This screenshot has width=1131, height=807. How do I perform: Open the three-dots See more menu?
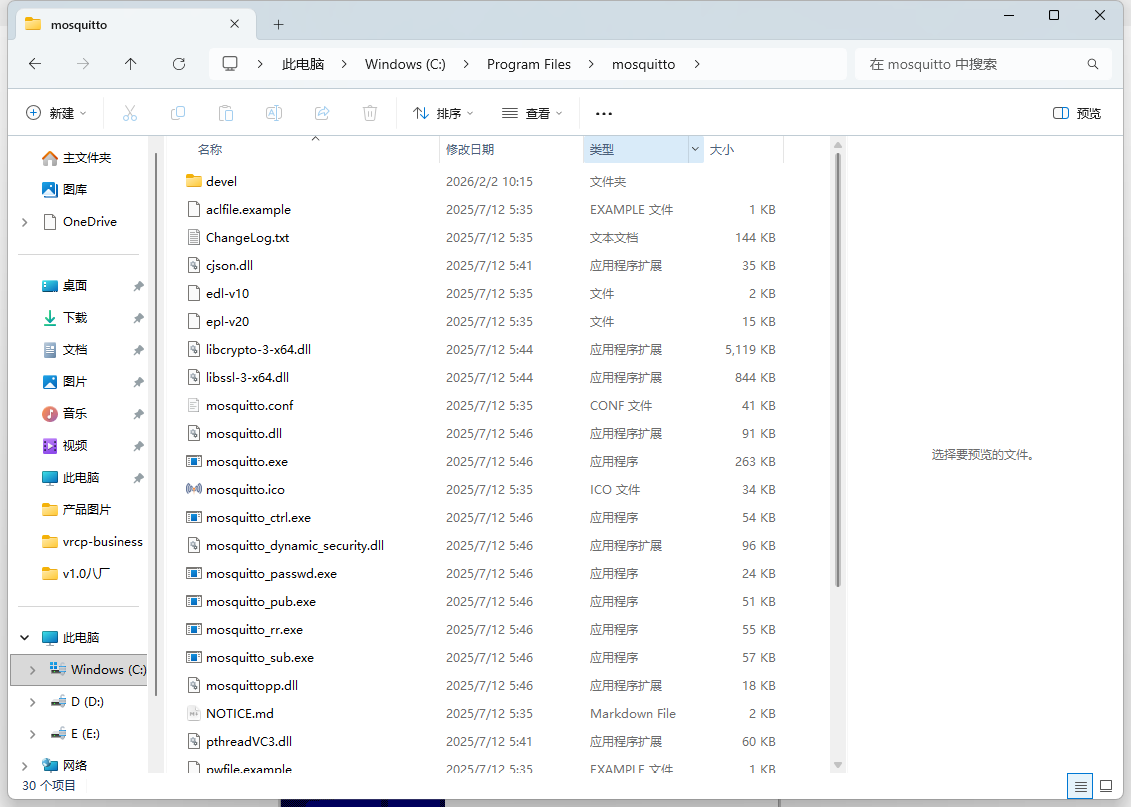[x=604, y=113]
